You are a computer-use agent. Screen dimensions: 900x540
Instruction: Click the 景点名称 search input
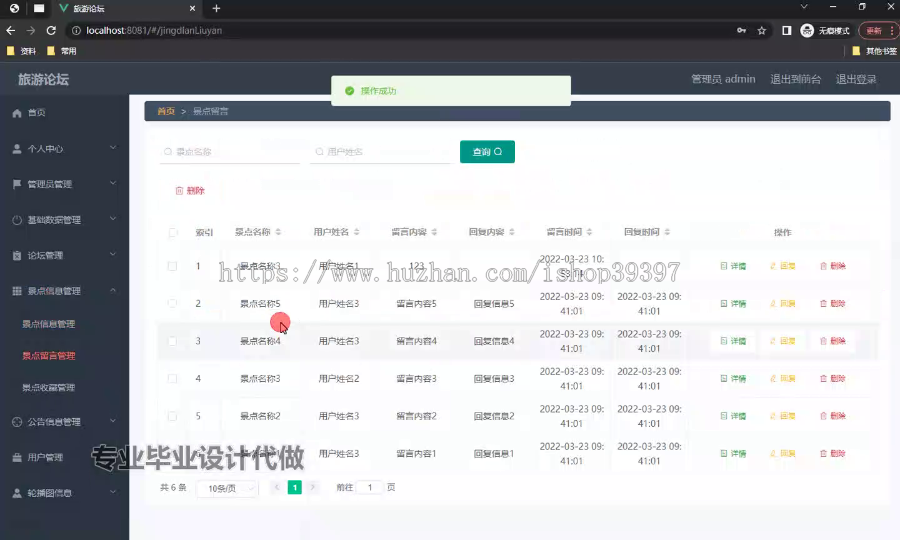pyautogui.click(x=230, y=151)
